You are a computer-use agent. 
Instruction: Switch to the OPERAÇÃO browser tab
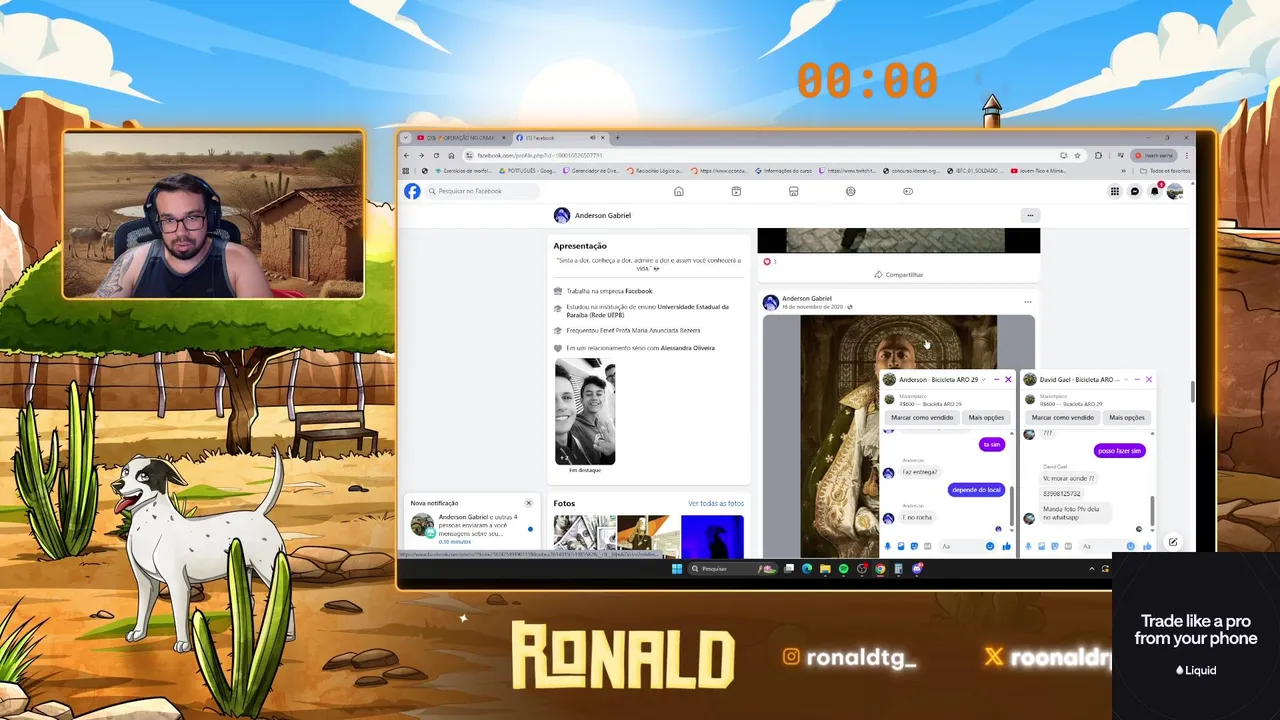460,138
